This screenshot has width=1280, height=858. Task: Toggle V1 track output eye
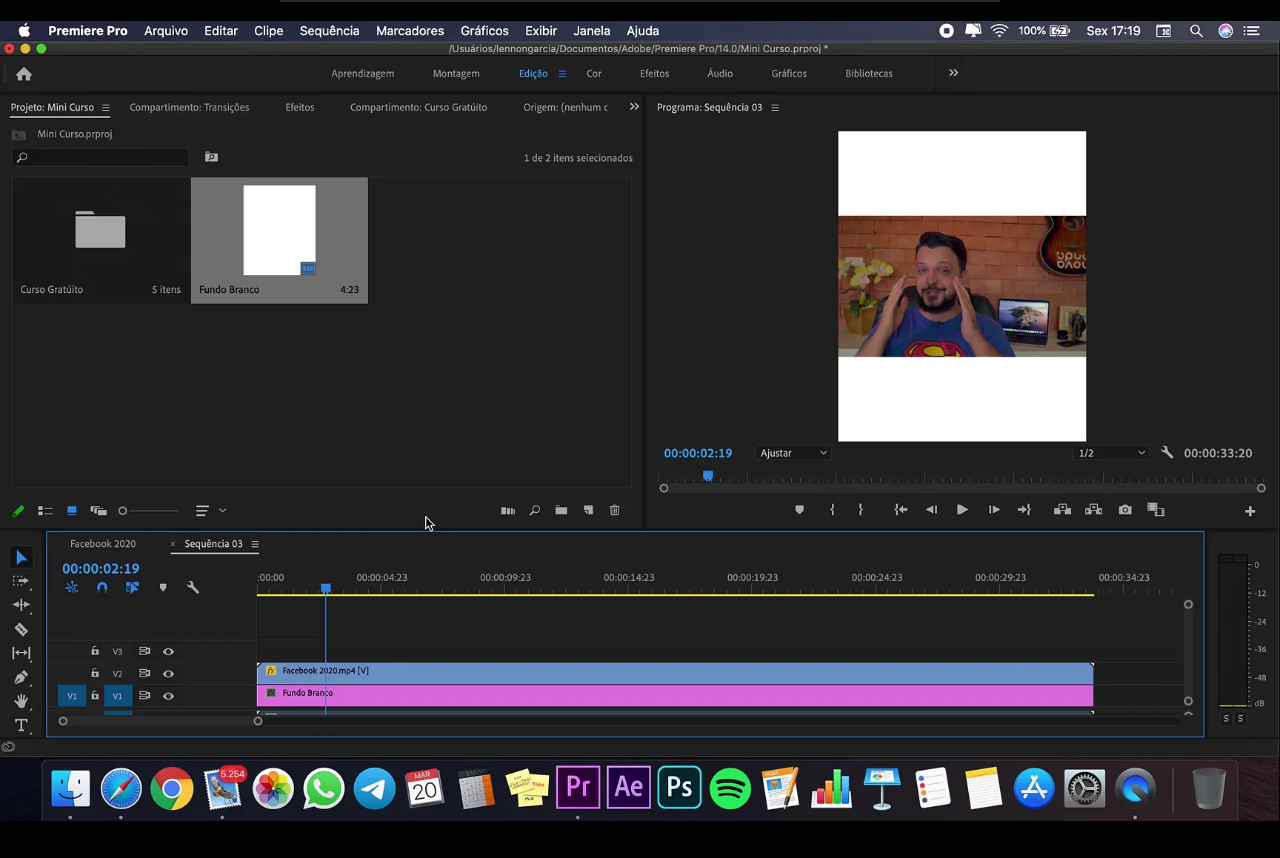tap(168, 696)
